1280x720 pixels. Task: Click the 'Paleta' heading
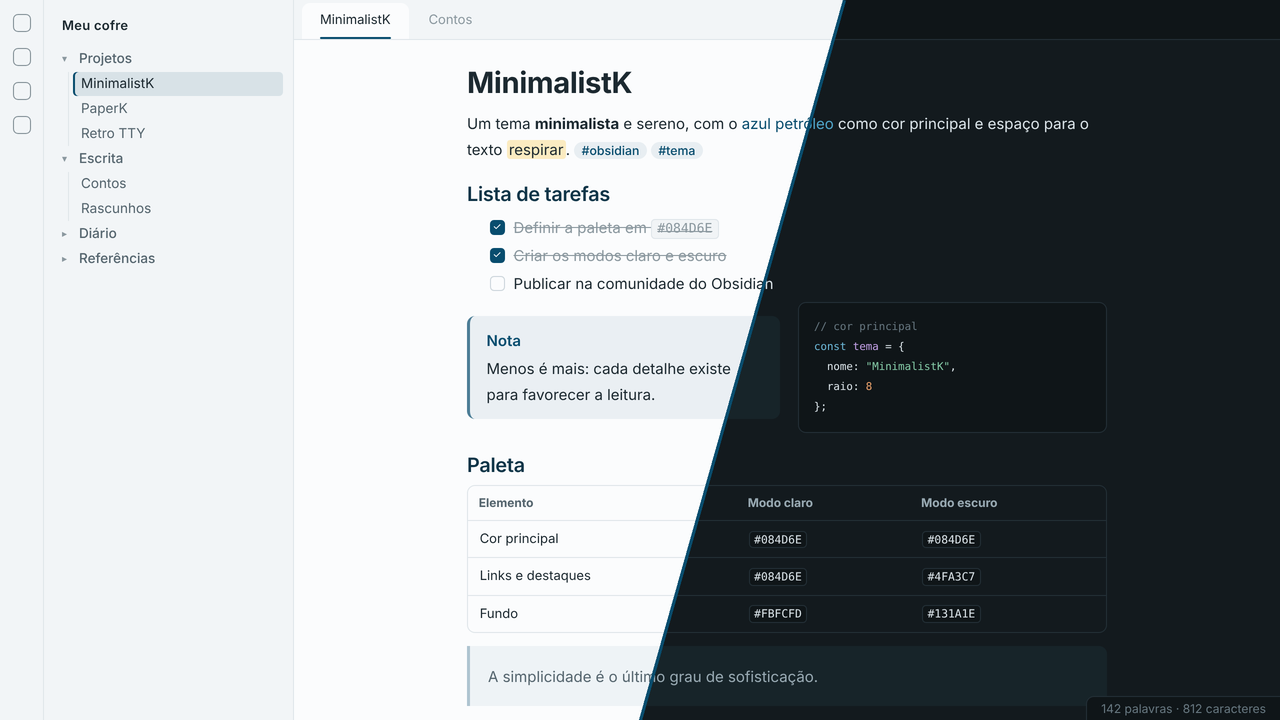496,465
